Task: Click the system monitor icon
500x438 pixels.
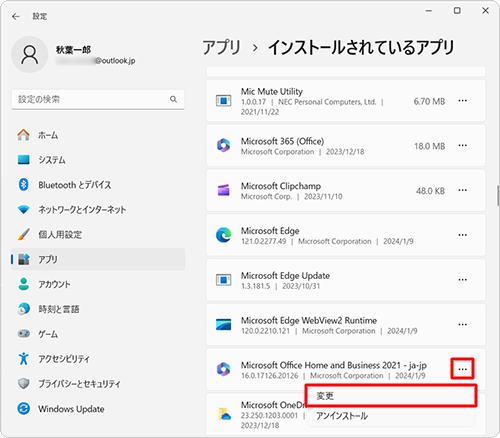Action: click(x=23, y=160)
